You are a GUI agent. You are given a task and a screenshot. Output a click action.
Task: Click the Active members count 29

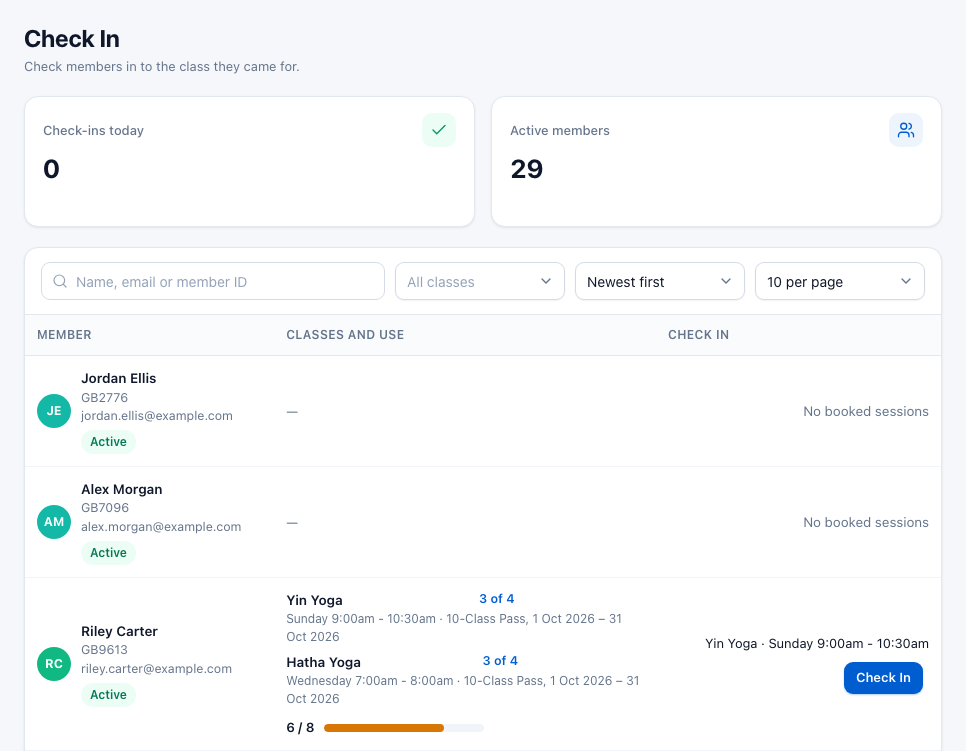526,169
